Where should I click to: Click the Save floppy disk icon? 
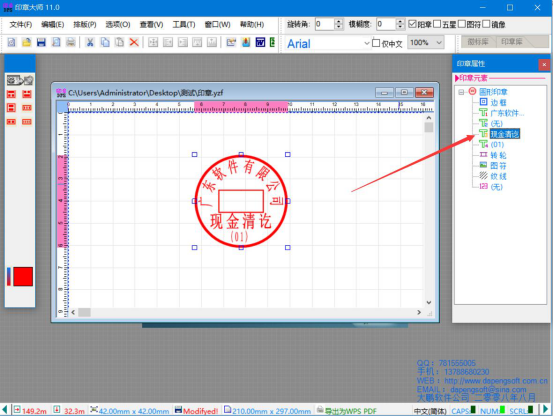coord(41,43)
